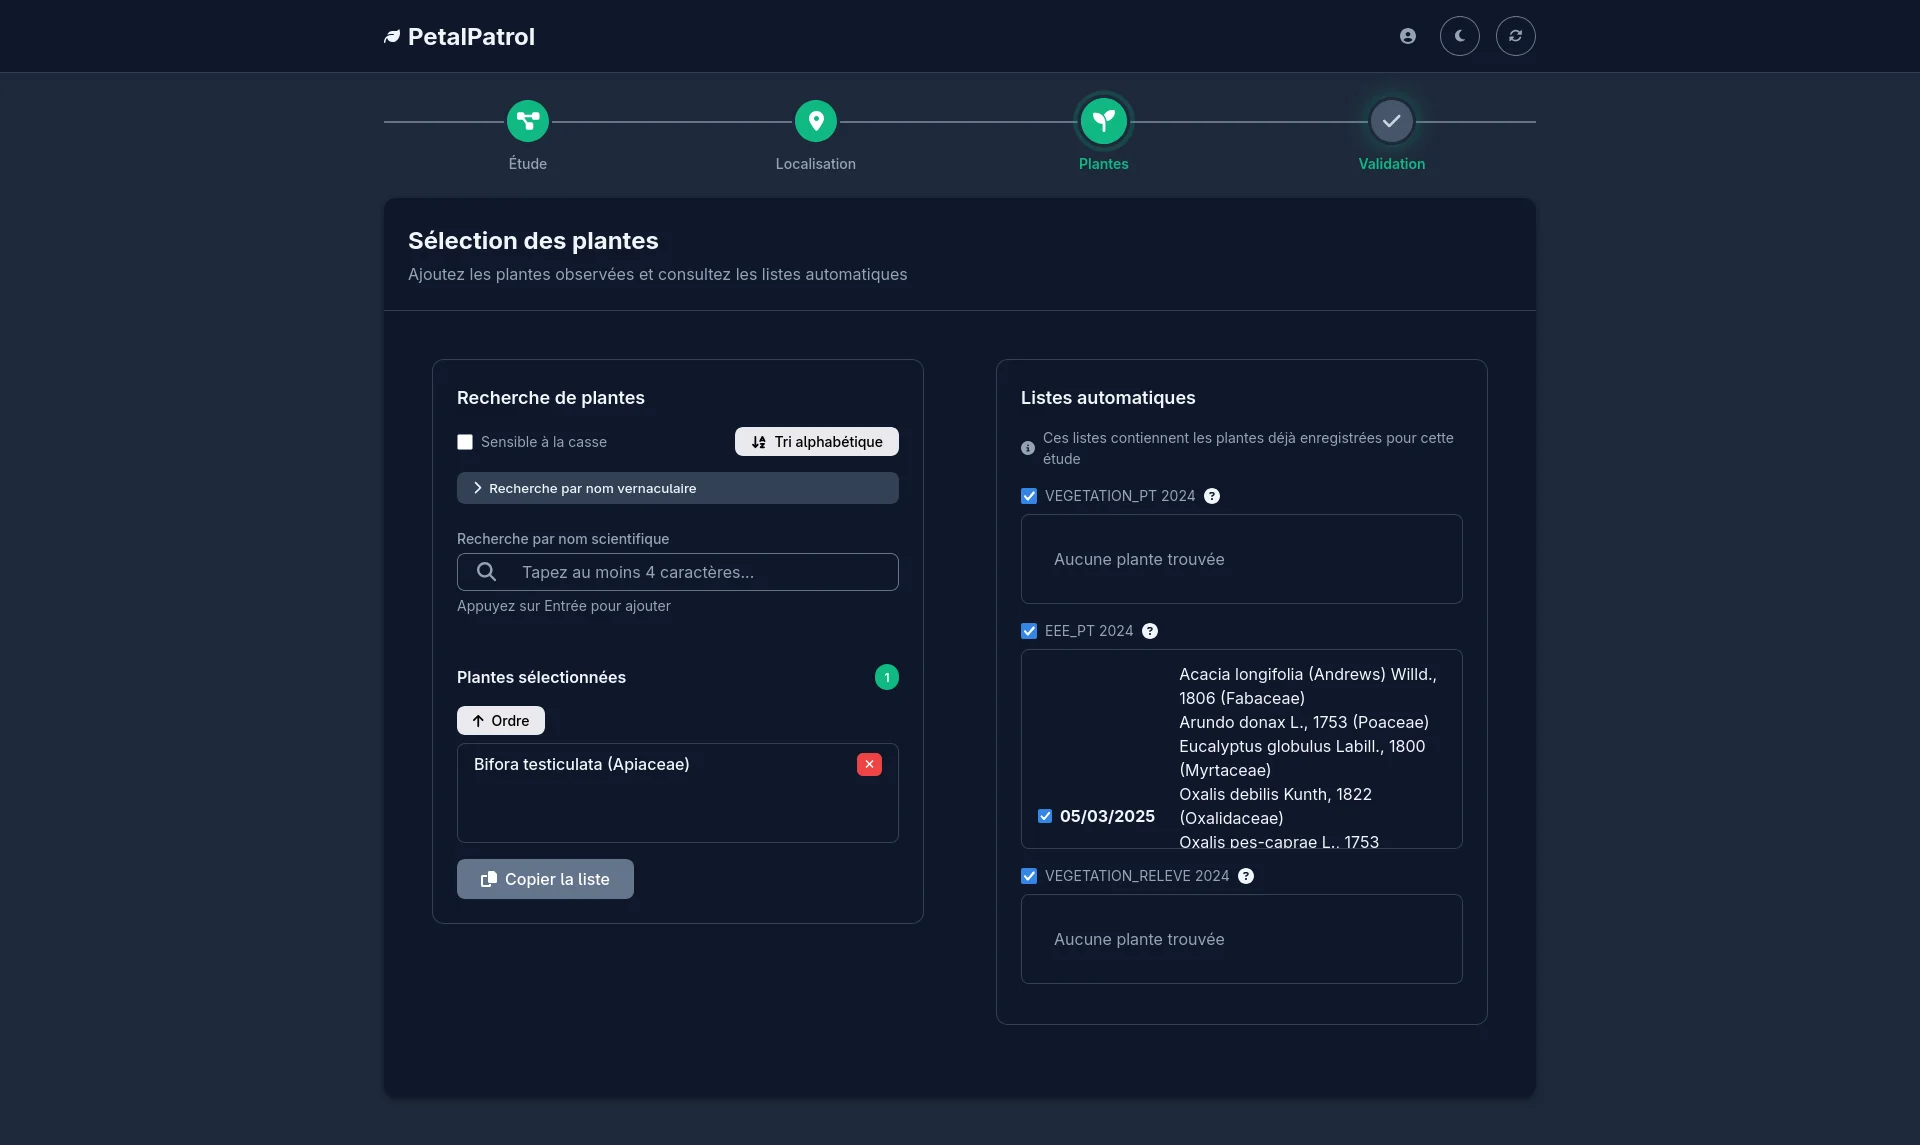Click Arundo donax L., 1753 (Poaceae) entry
This screenshot has width=1920, height=1145.
(1304, 722)
